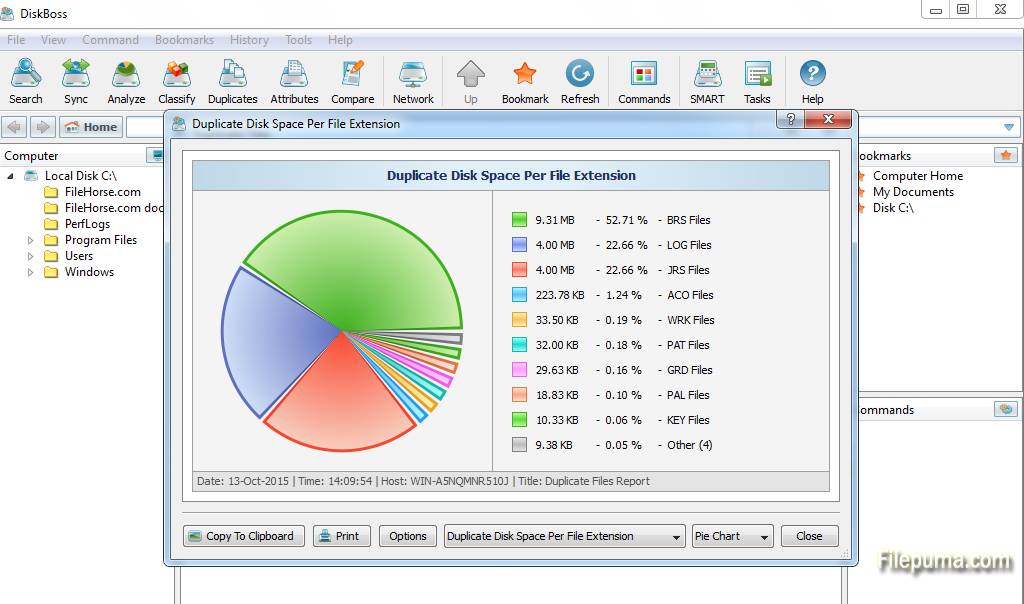Click the Copy To Clipboard button

point(241,536)
